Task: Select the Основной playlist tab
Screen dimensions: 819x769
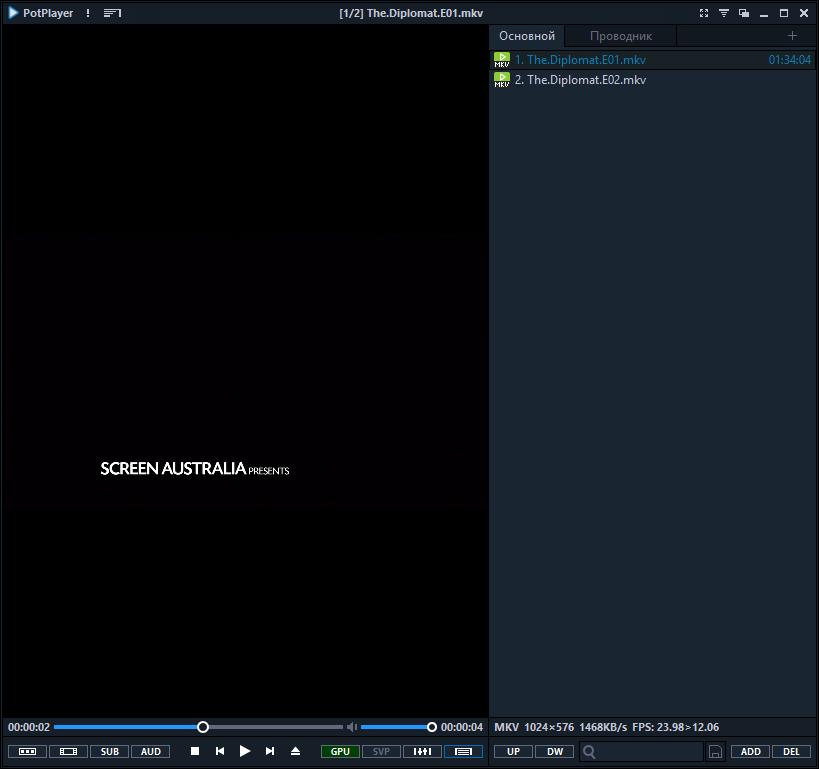Action: pyautogui.click(x=527, y=36)
